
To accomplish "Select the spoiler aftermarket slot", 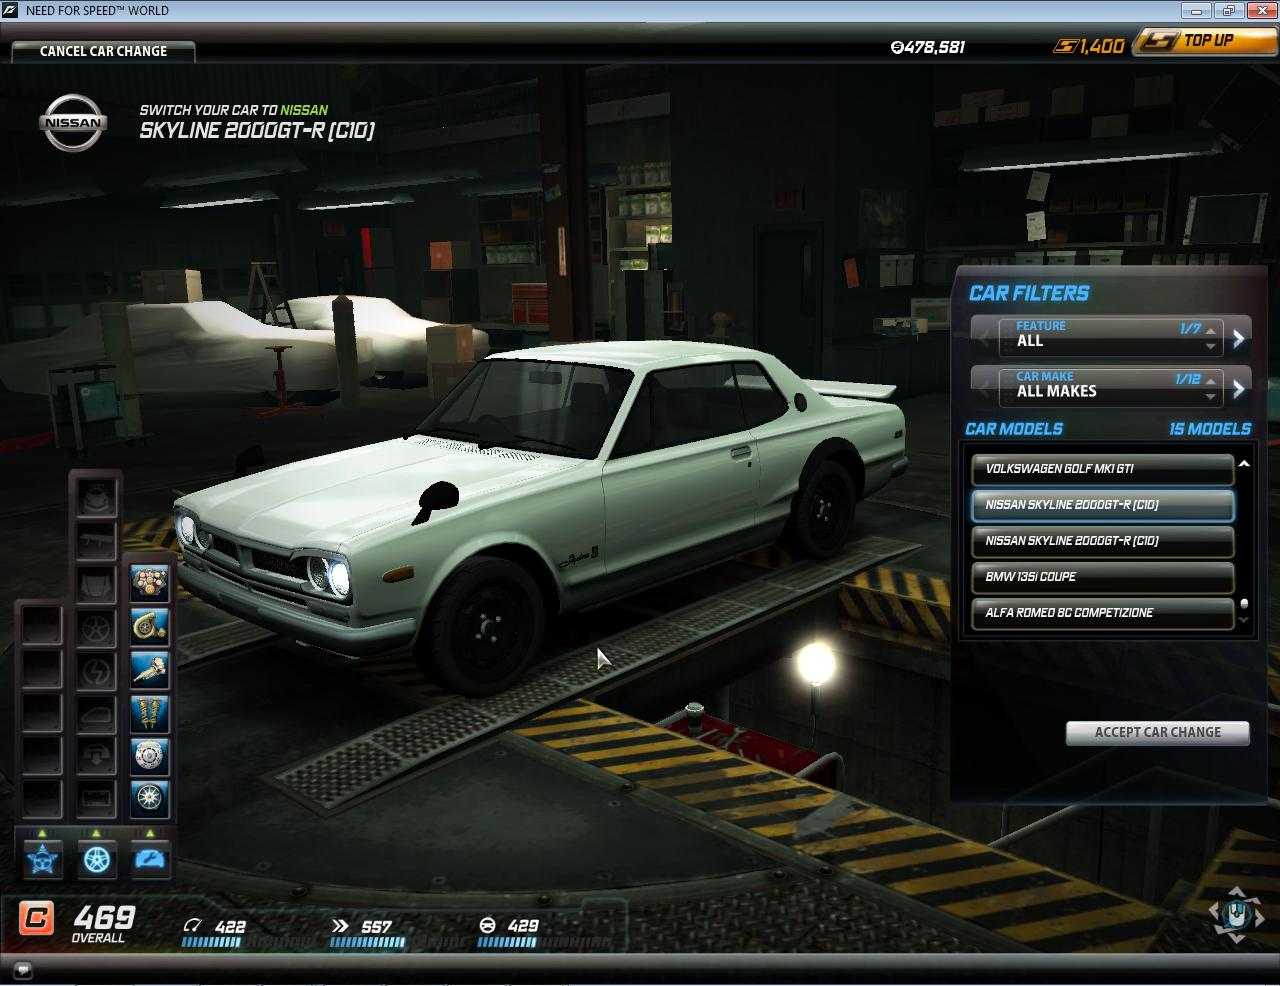I will coord(97,542).
